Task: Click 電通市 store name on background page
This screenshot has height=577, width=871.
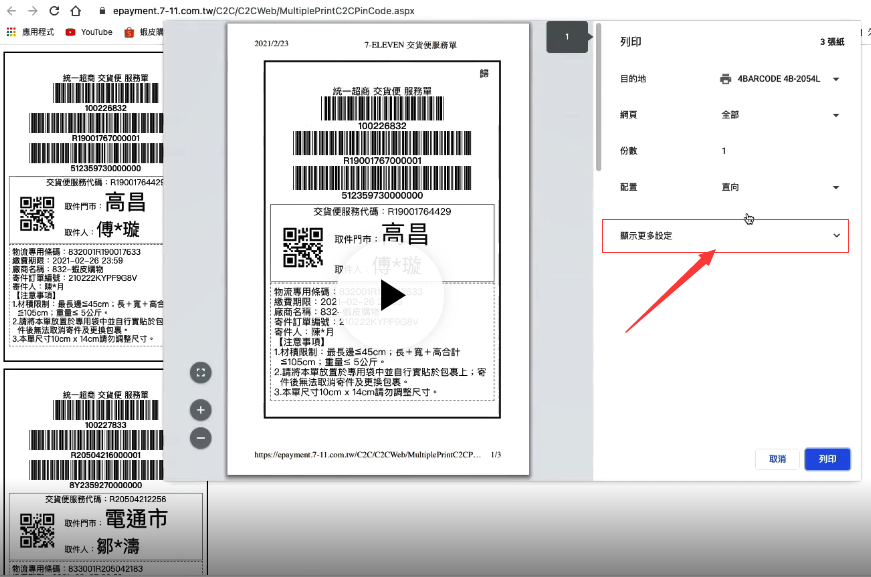Action: 136,519
